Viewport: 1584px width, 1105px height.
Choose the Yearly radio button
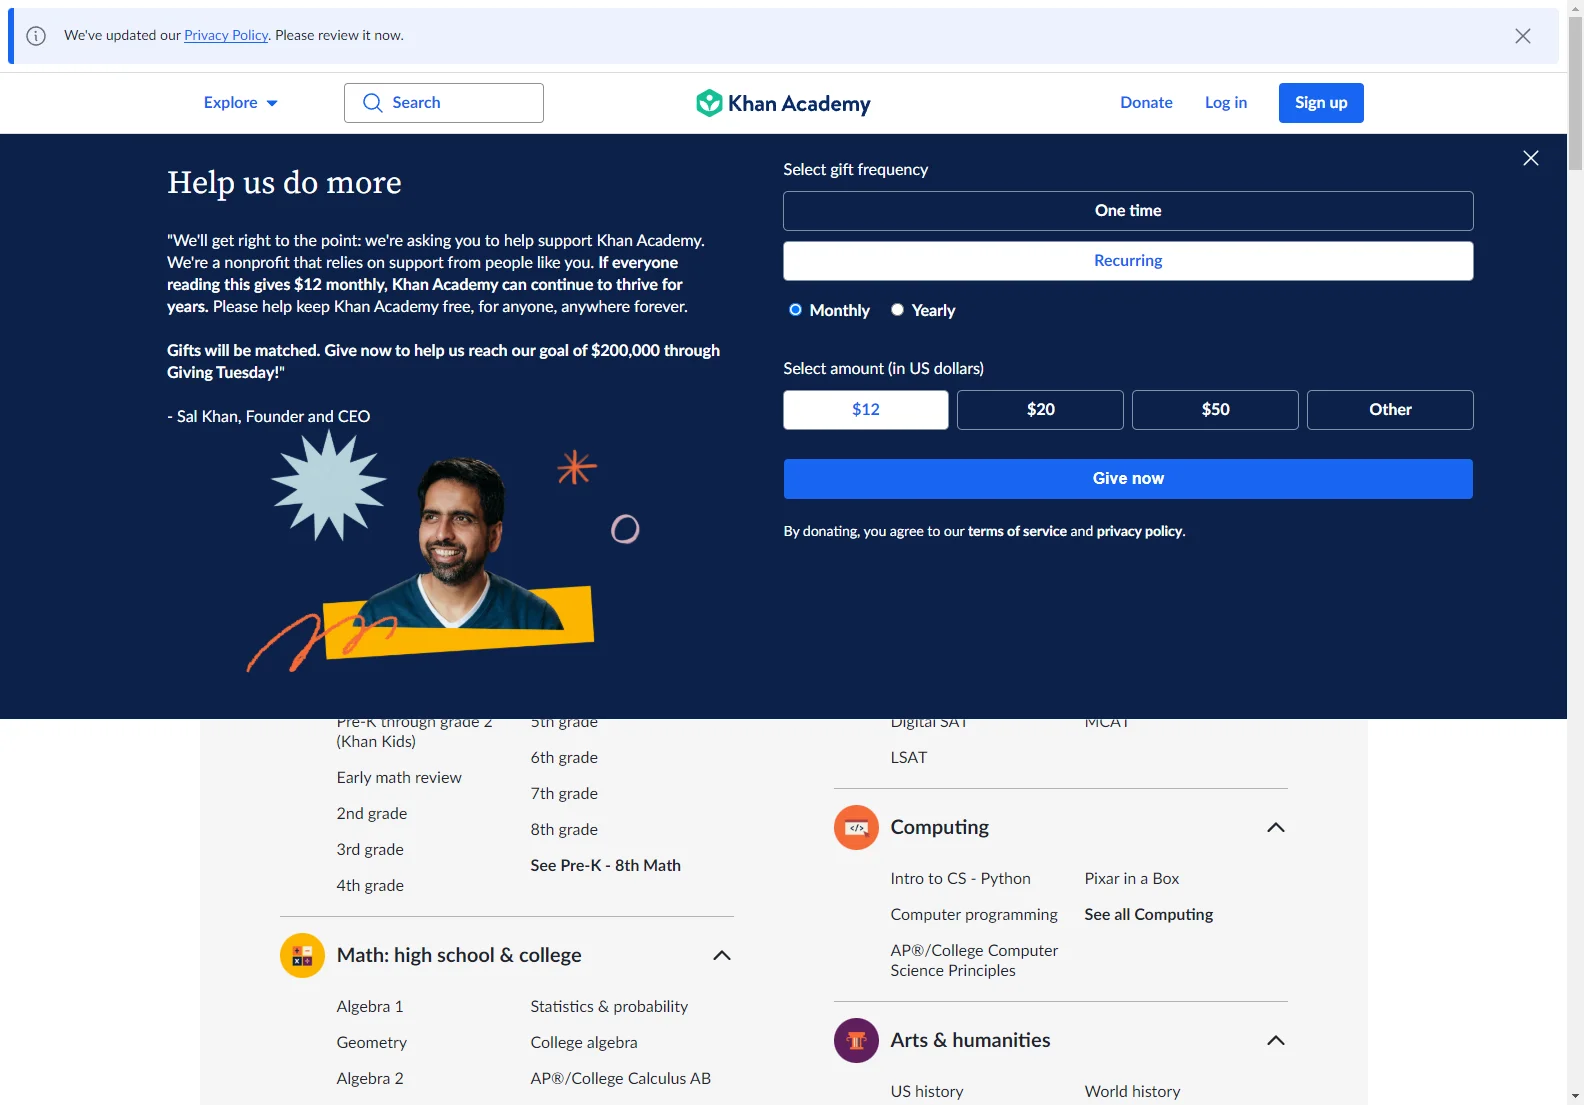click(897, 310)
